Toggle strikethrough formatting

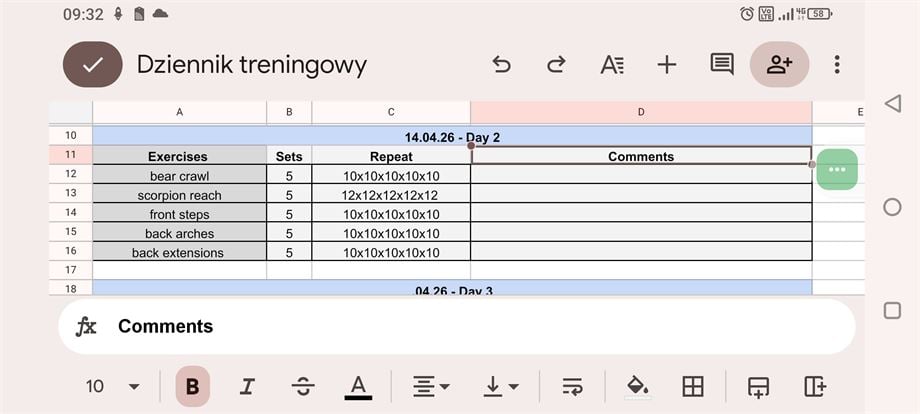(x=302, y=387)
